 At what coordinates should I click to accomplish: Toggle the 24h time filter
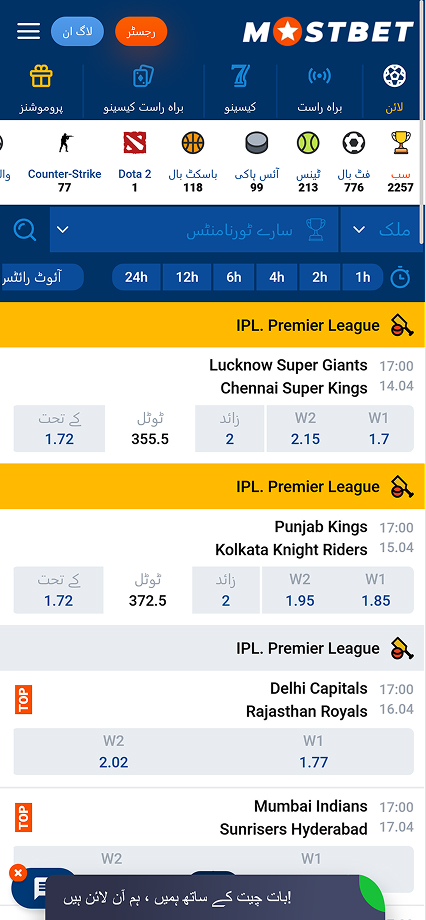pos(136,277)
